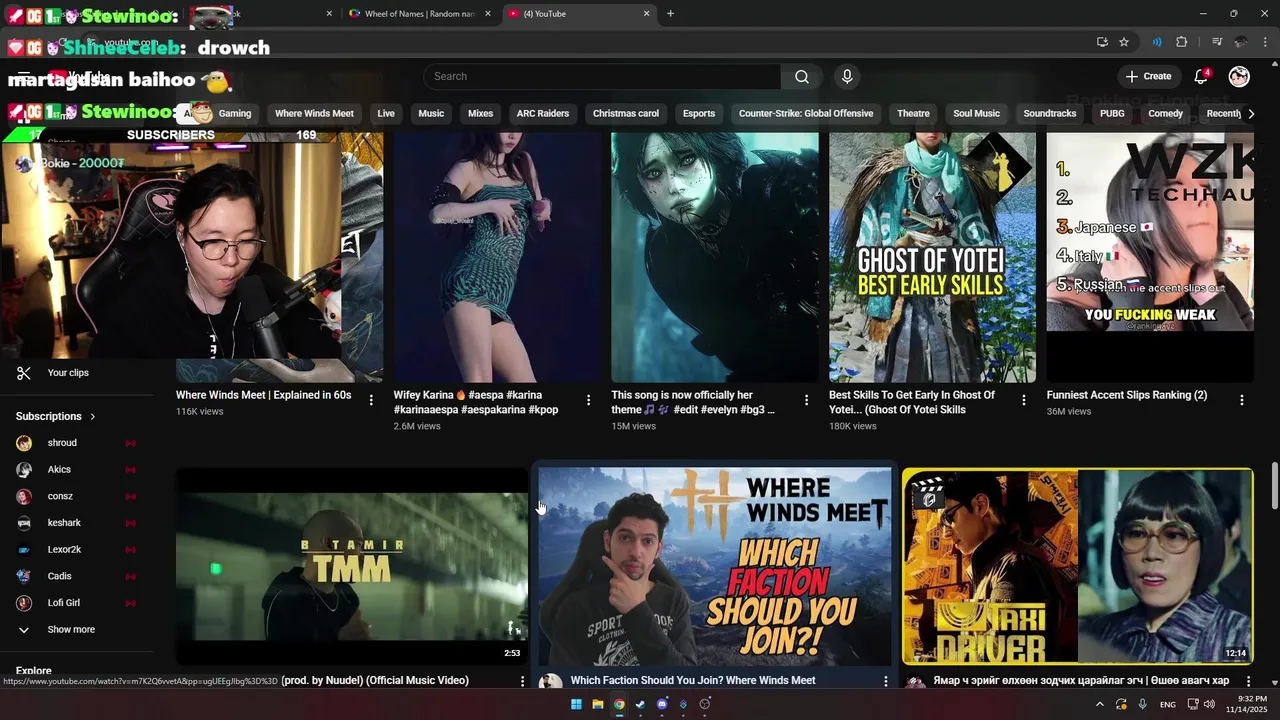Play the Evelyn bg3 theme short thumbnail
The width and height of the screenshot is (1280, 720).
click(x=715, y=257)
